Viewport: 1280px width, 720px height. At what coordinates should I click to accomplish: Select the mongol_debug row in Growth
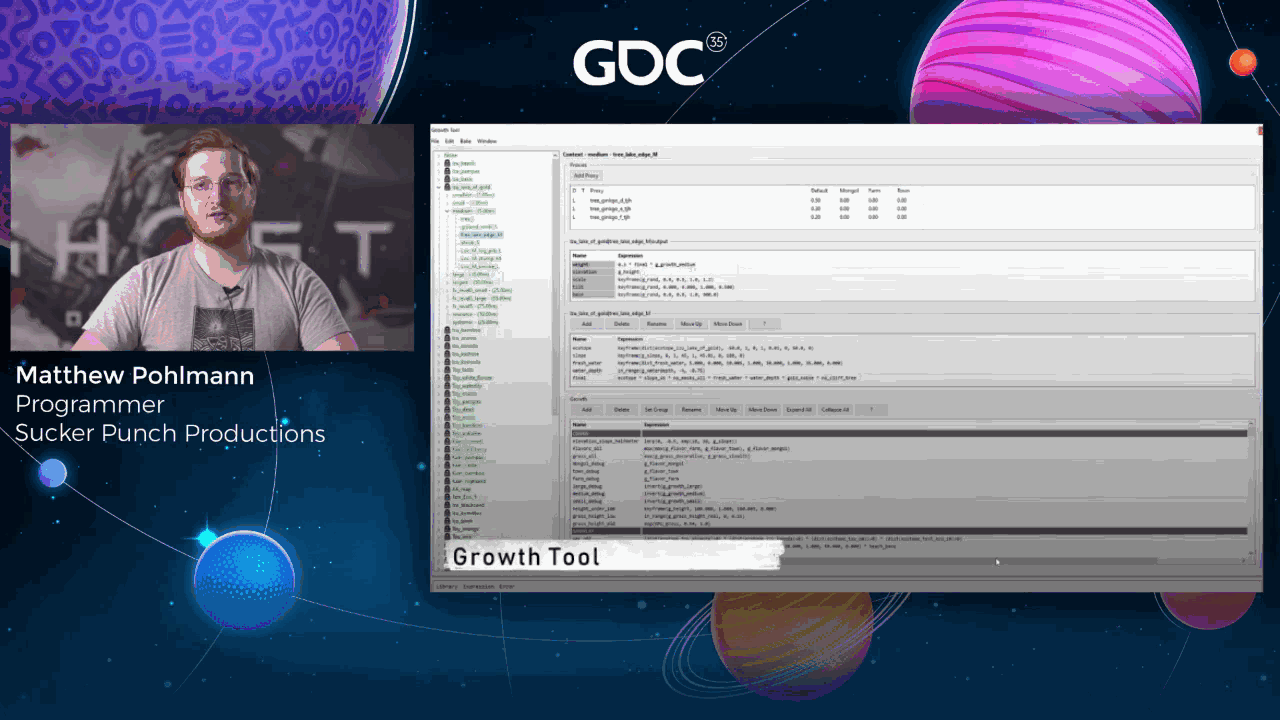[x=909, y=464]
